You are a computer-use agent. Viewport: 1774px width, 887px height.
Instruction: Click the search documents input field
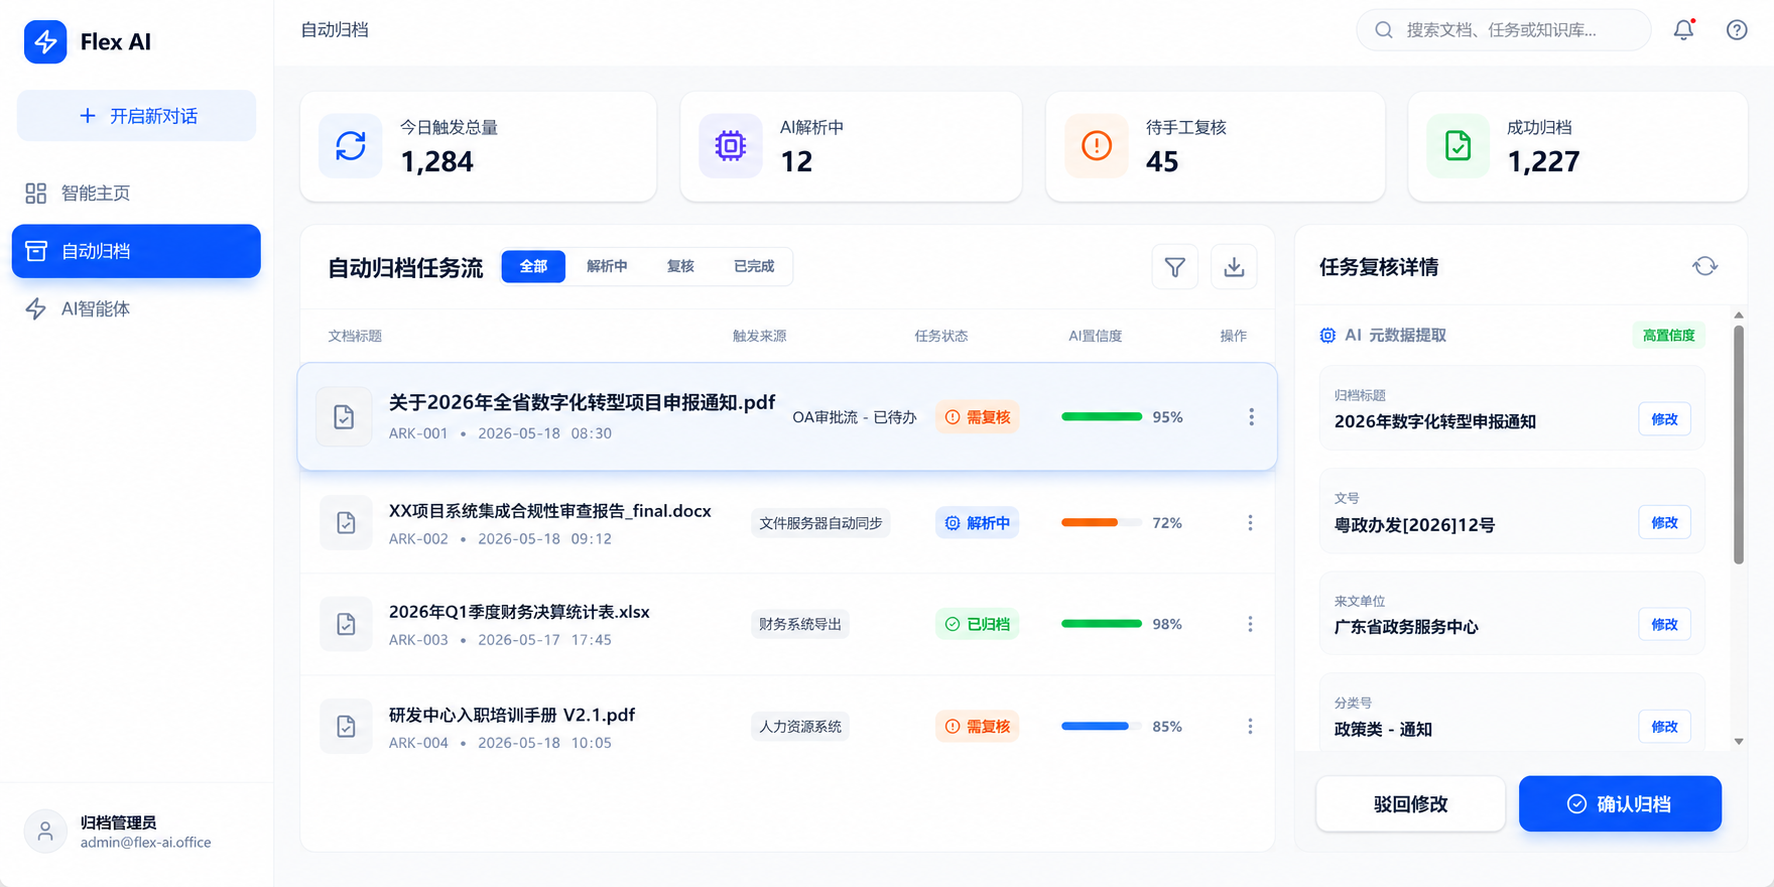1503,30
